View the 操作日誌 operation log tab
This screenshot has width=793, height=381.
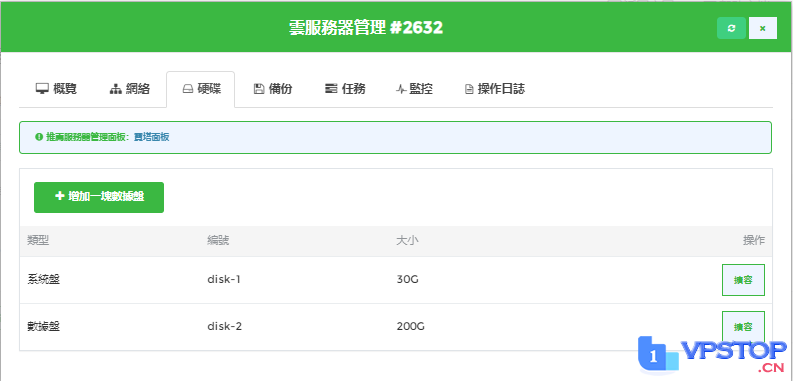495,89
